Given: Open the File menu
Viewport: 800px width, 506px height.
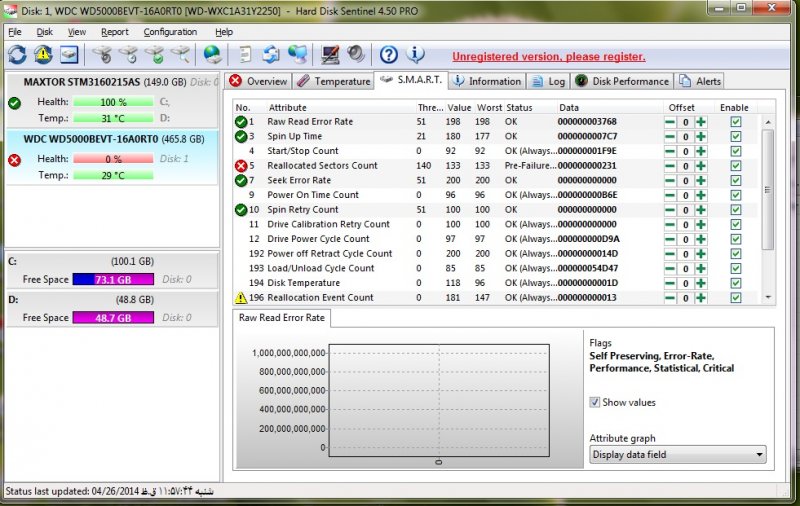Looking at the screenshot, I should (15, 32).
